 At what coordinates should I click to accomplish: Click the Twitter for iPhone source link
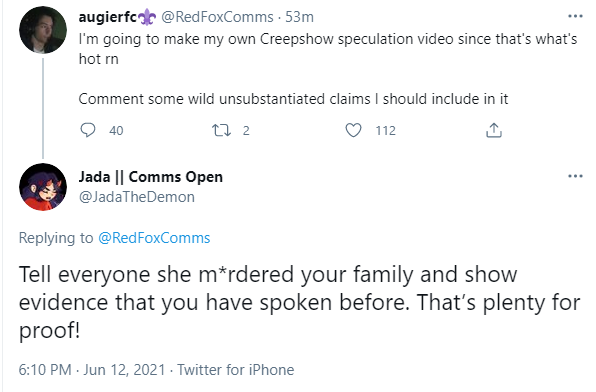click(236, 370)
